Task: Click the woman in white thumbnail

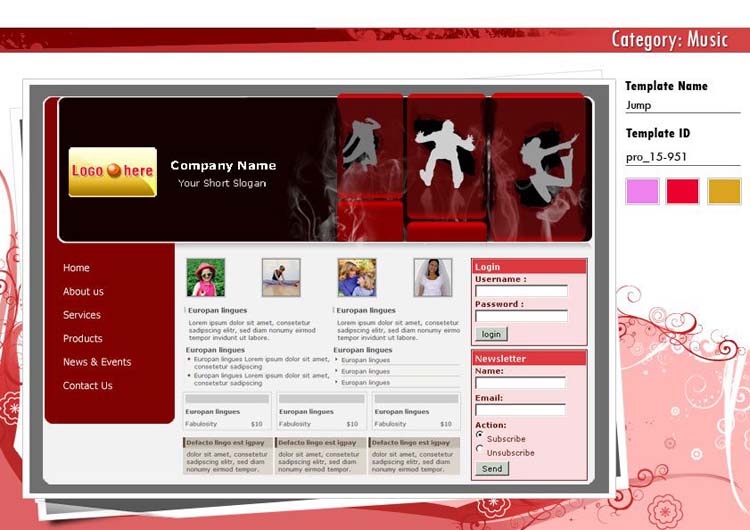Action: click(x=433, y=277)
